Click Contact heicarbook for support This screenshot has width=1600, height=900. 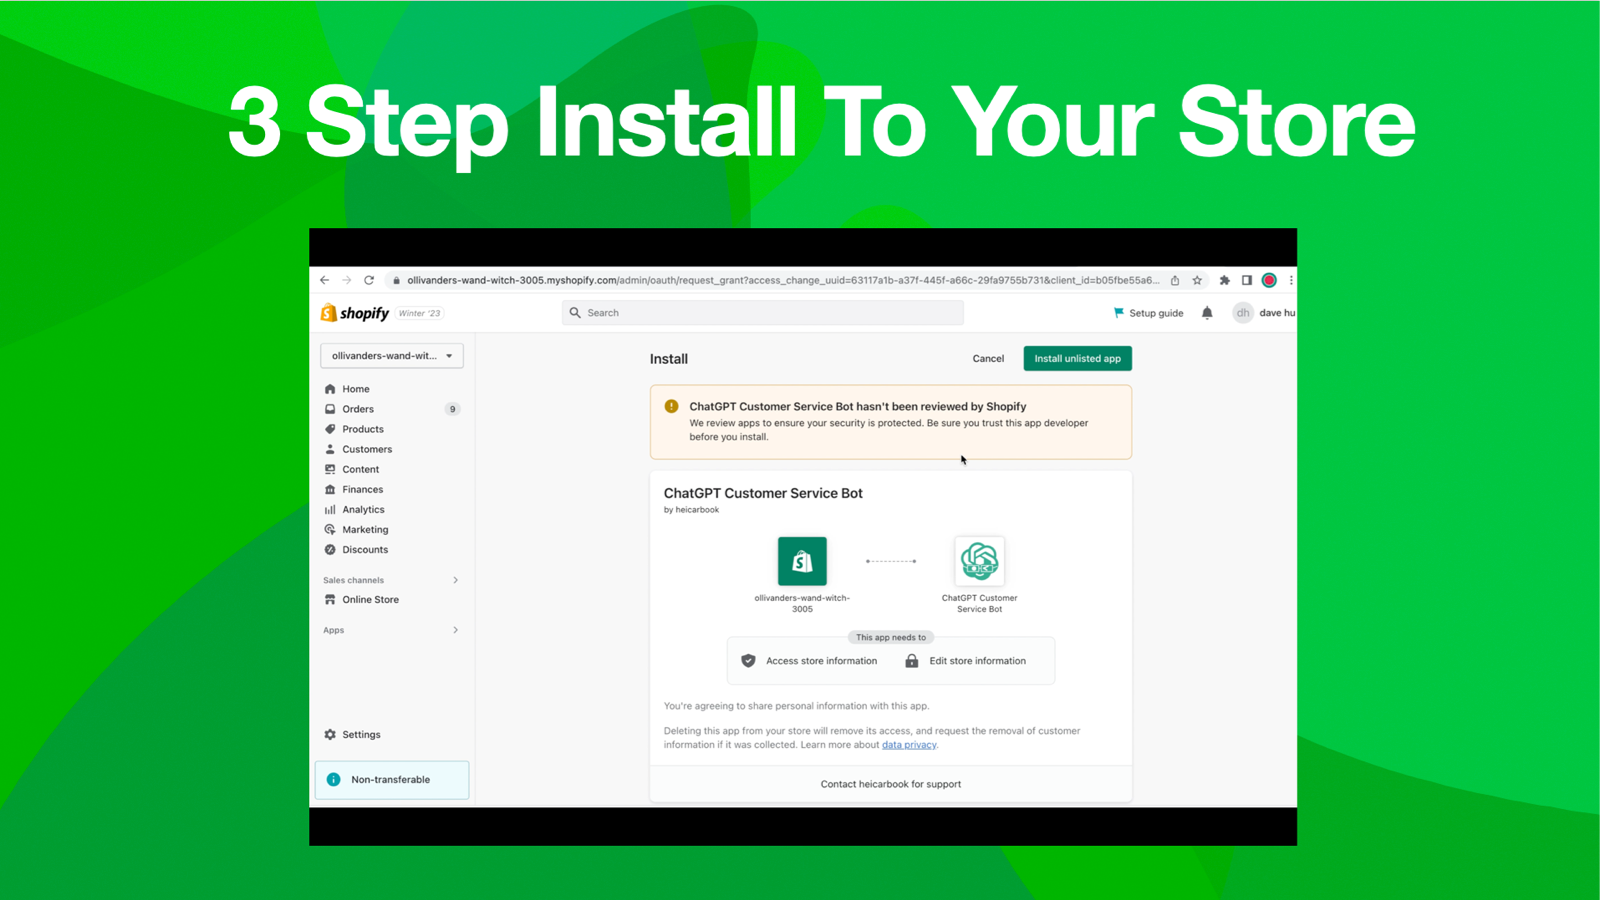pyautogui.click(x=891, y=784)
